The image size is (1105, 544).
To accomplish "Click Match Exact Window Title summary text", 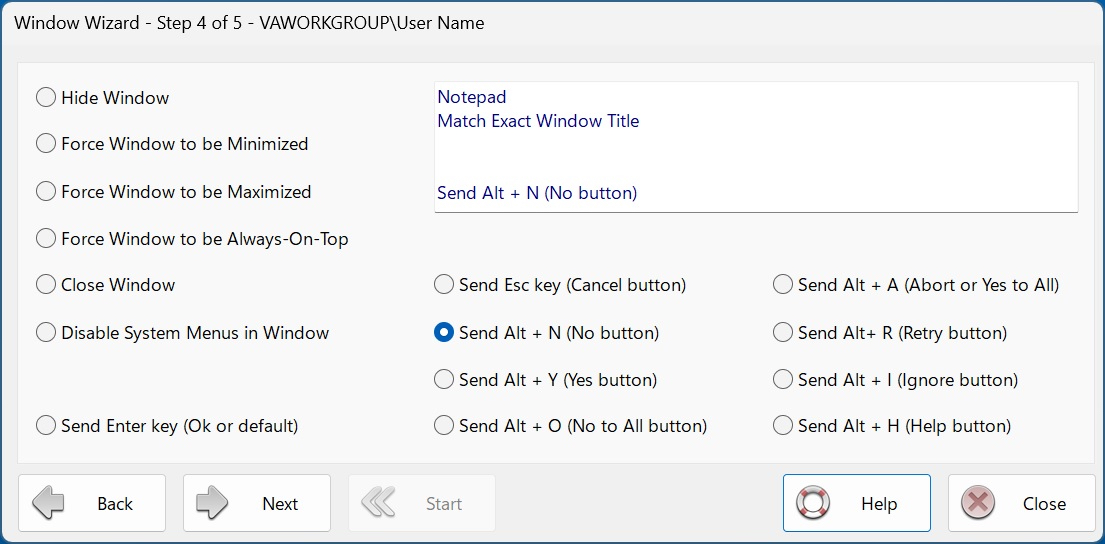I will point(538,120).
